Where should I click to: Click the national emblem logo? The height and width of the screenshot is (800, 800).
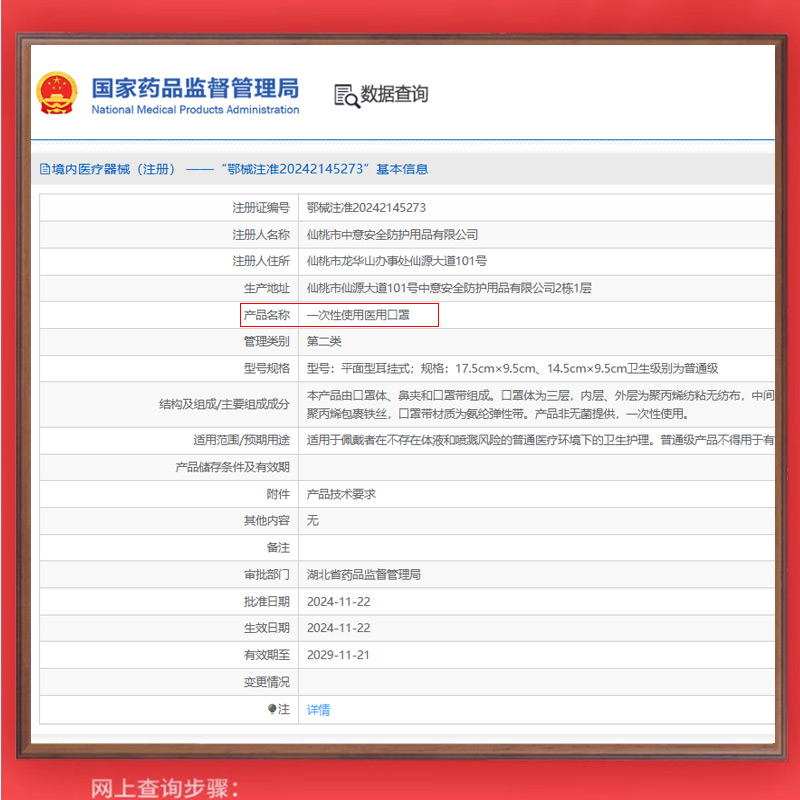(57, 93)
